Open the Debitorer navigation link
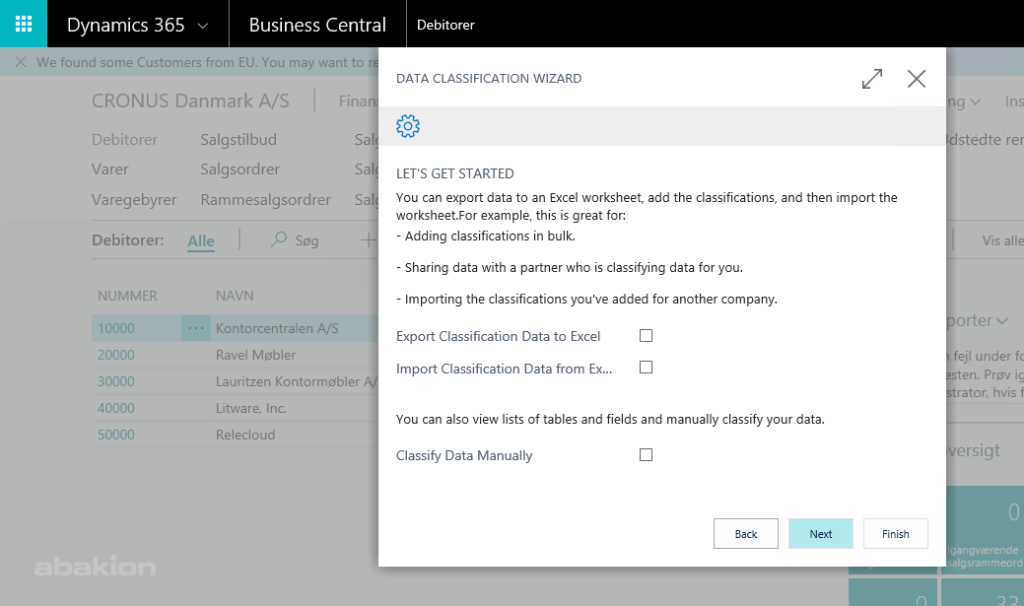The image size is (1024, 606). tap(125, 140)
